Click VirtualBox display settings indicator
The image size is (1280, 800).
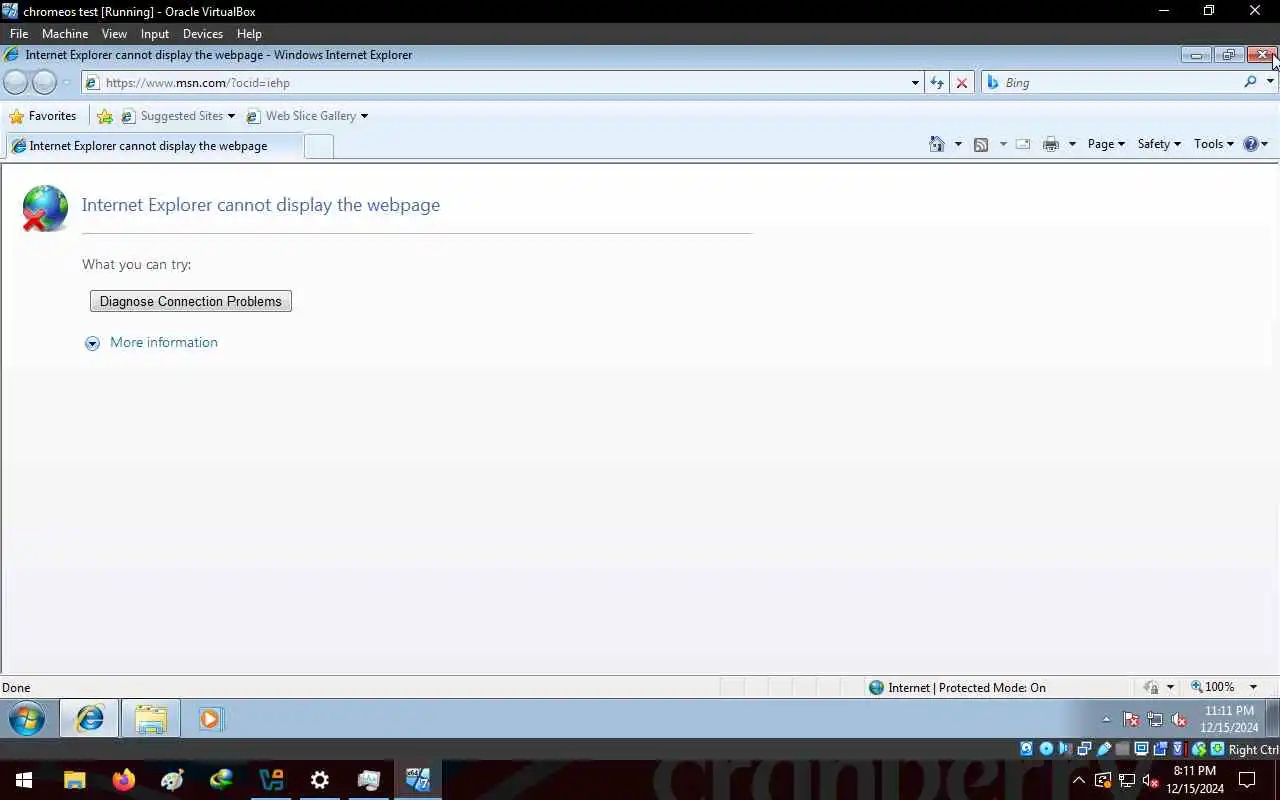1141,749
